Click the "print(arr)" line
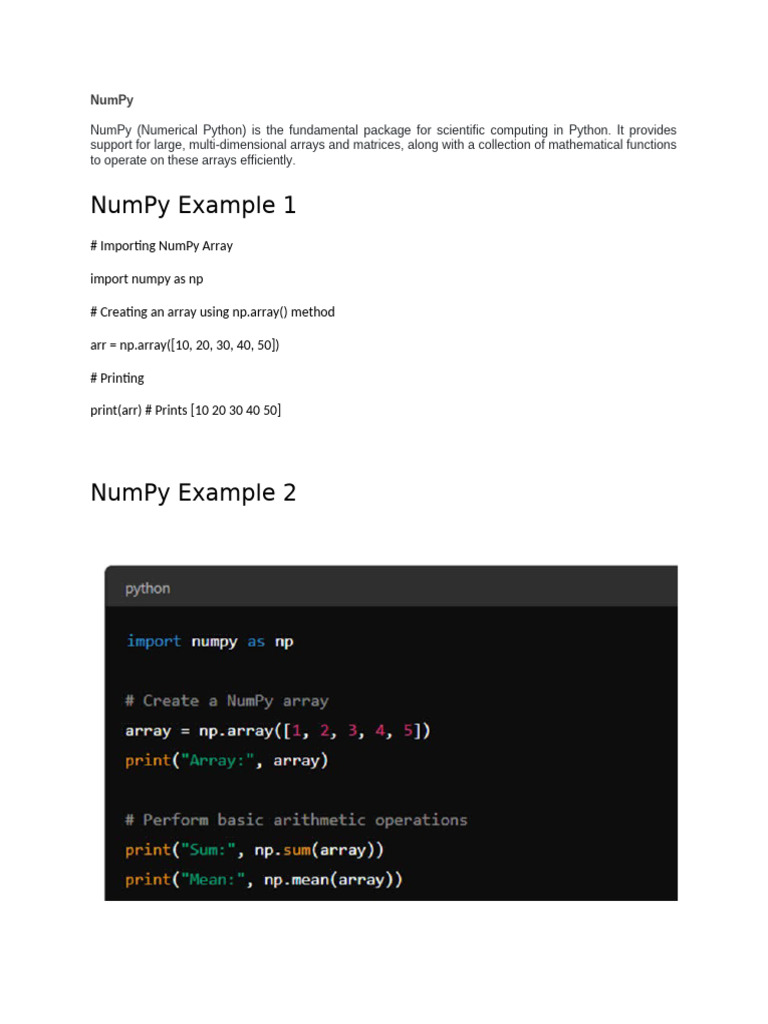768x1024 pixels. point(185,410)
